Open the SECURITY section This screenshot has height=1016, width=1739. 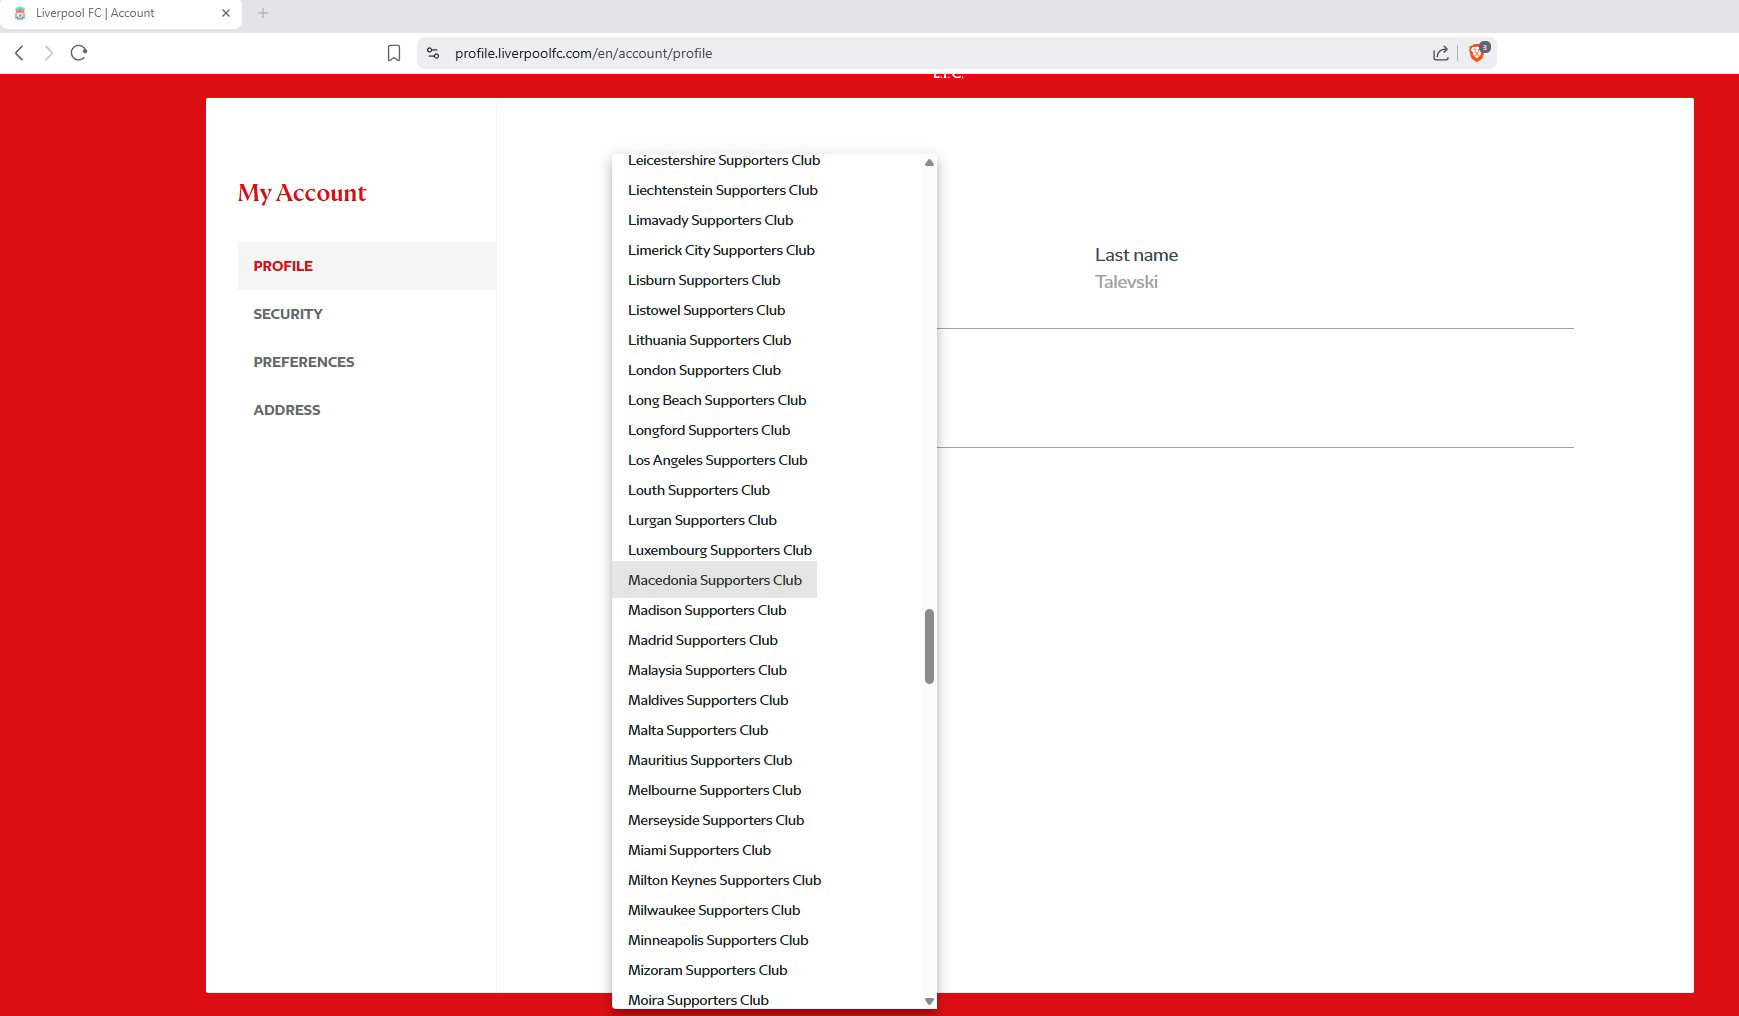coord(367,314)
